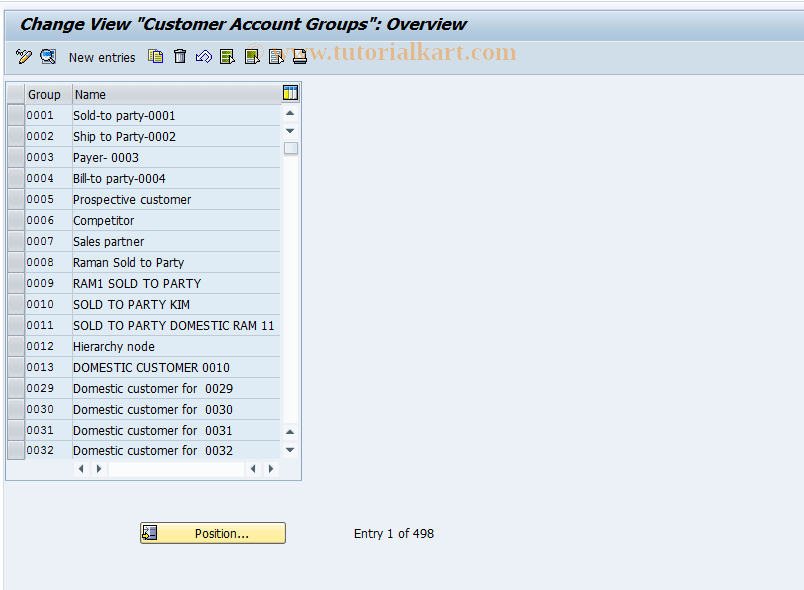Click the 'RAM1 SOLD TO PARTY' field
The height and width of the screenshot is (590, 804).
click(x=176, y=283)
